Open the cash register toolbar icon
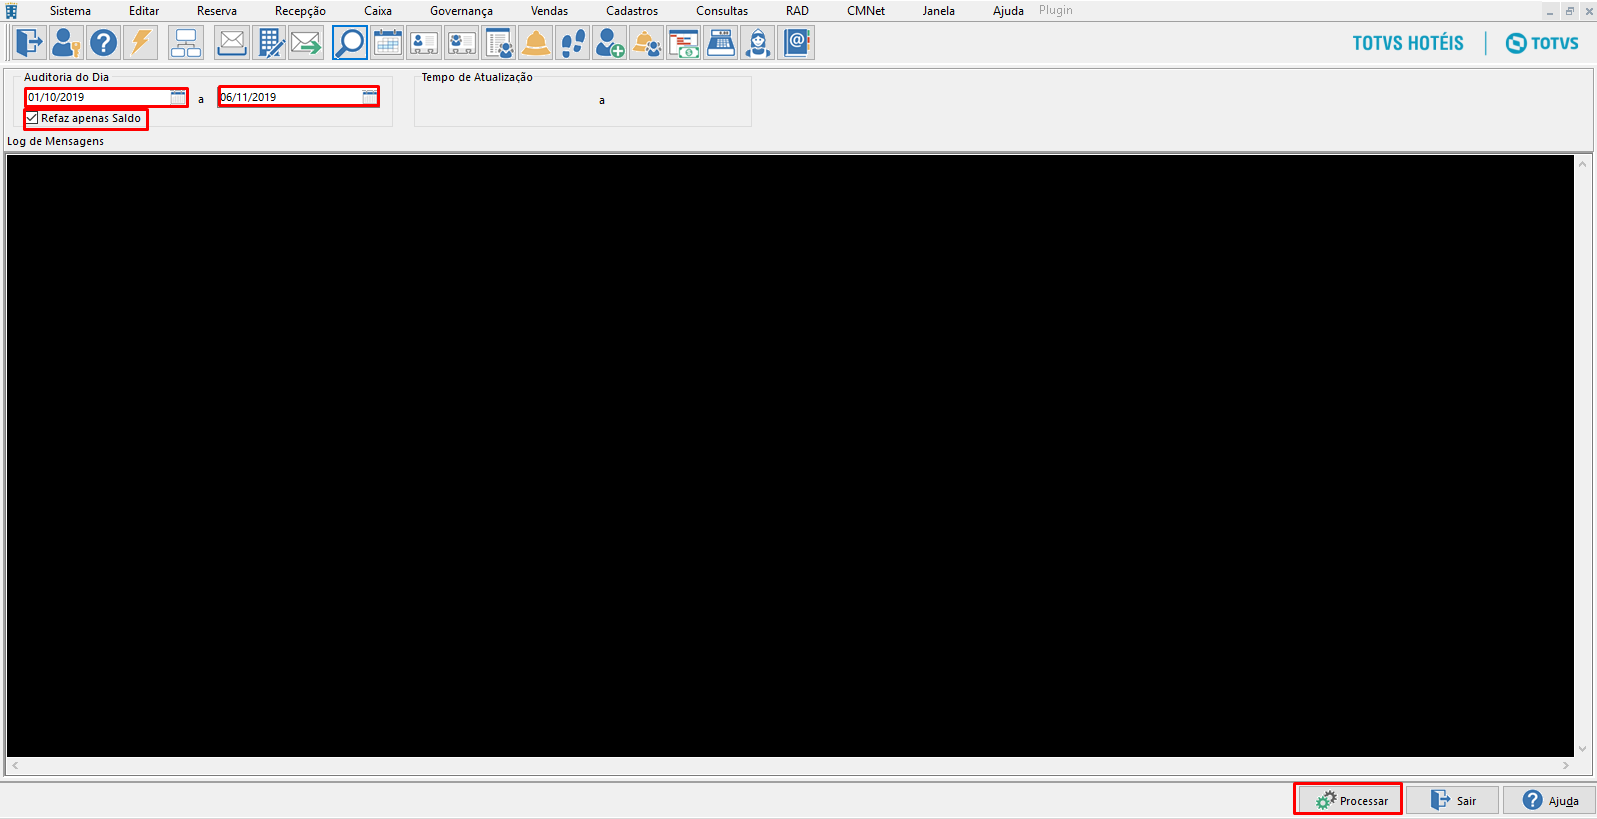 pyautogui.click(x=721, y=43)
